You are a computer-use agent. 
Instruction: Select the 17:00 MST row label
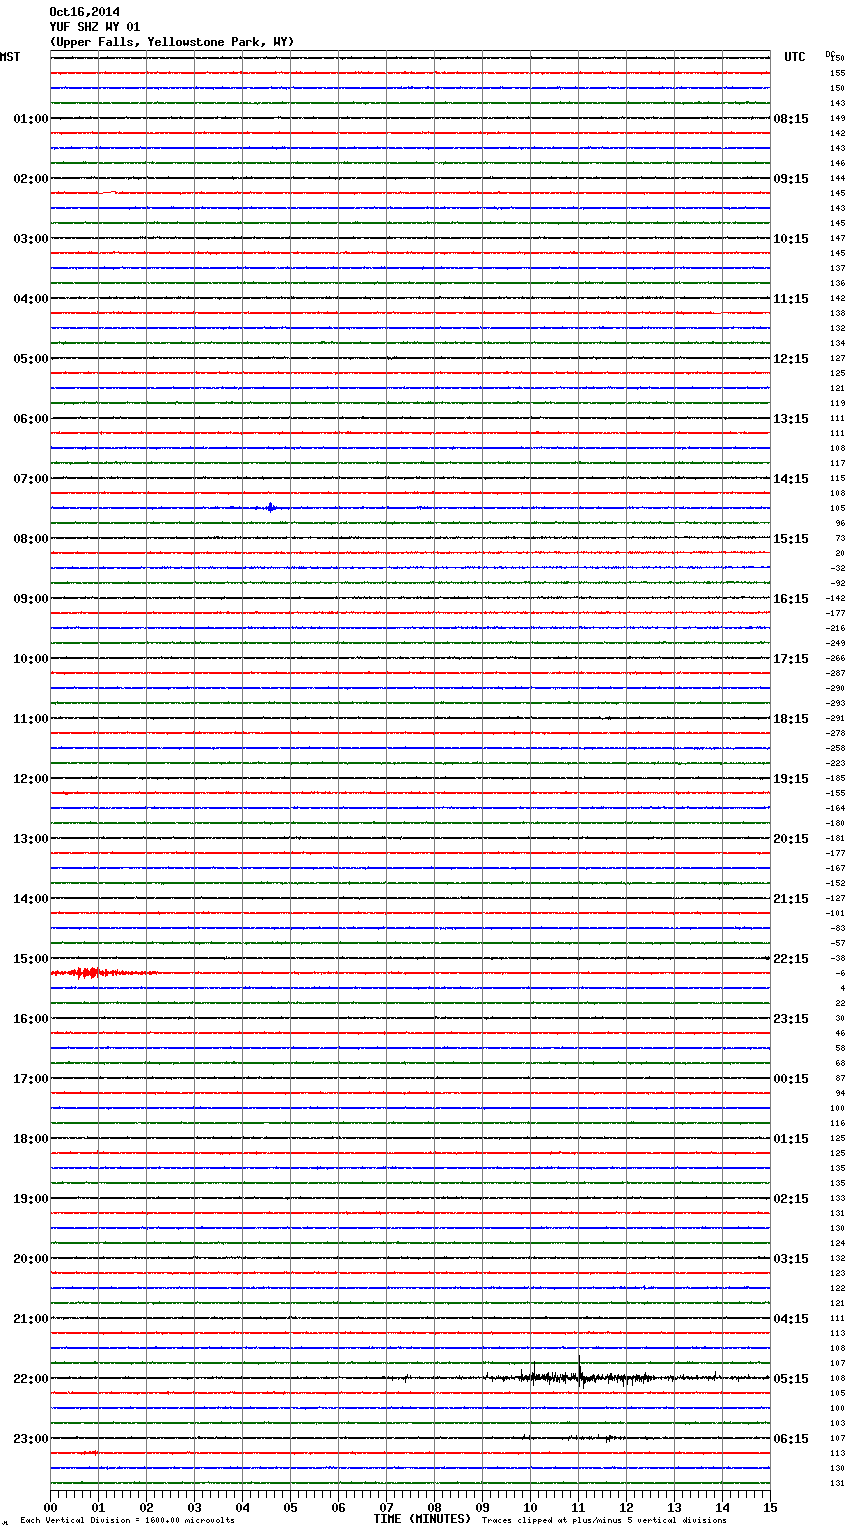pos(30,1079)
